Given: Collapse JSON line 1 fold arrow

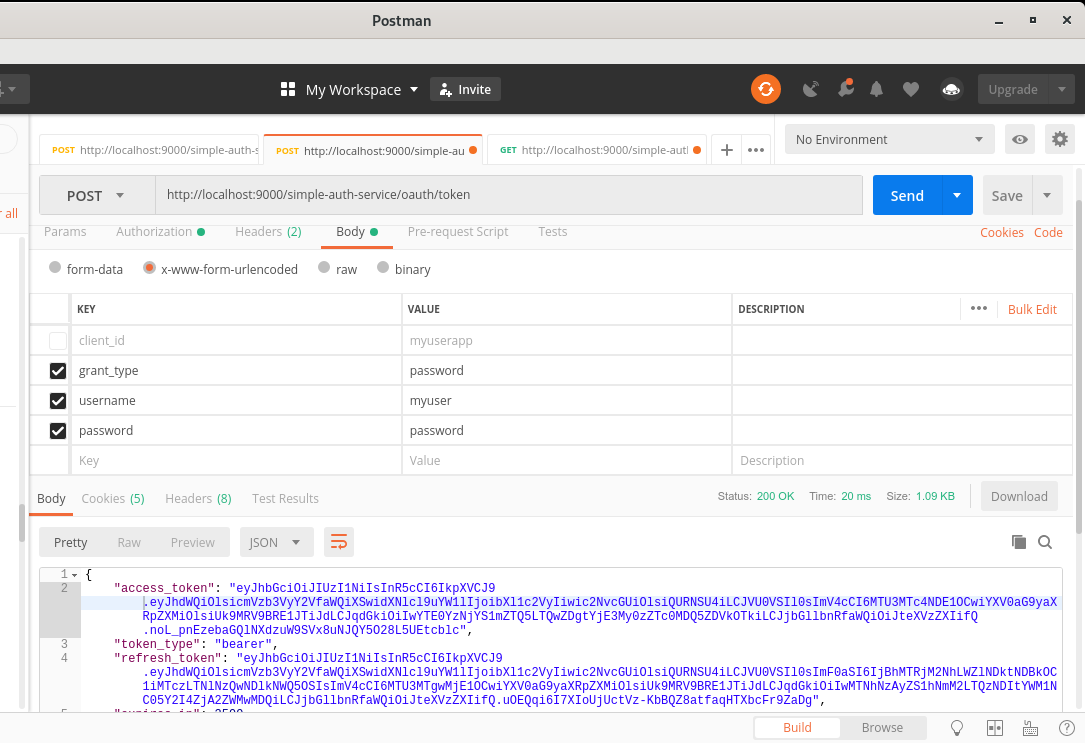Looking at the screenshot, I should coord(74,575).
